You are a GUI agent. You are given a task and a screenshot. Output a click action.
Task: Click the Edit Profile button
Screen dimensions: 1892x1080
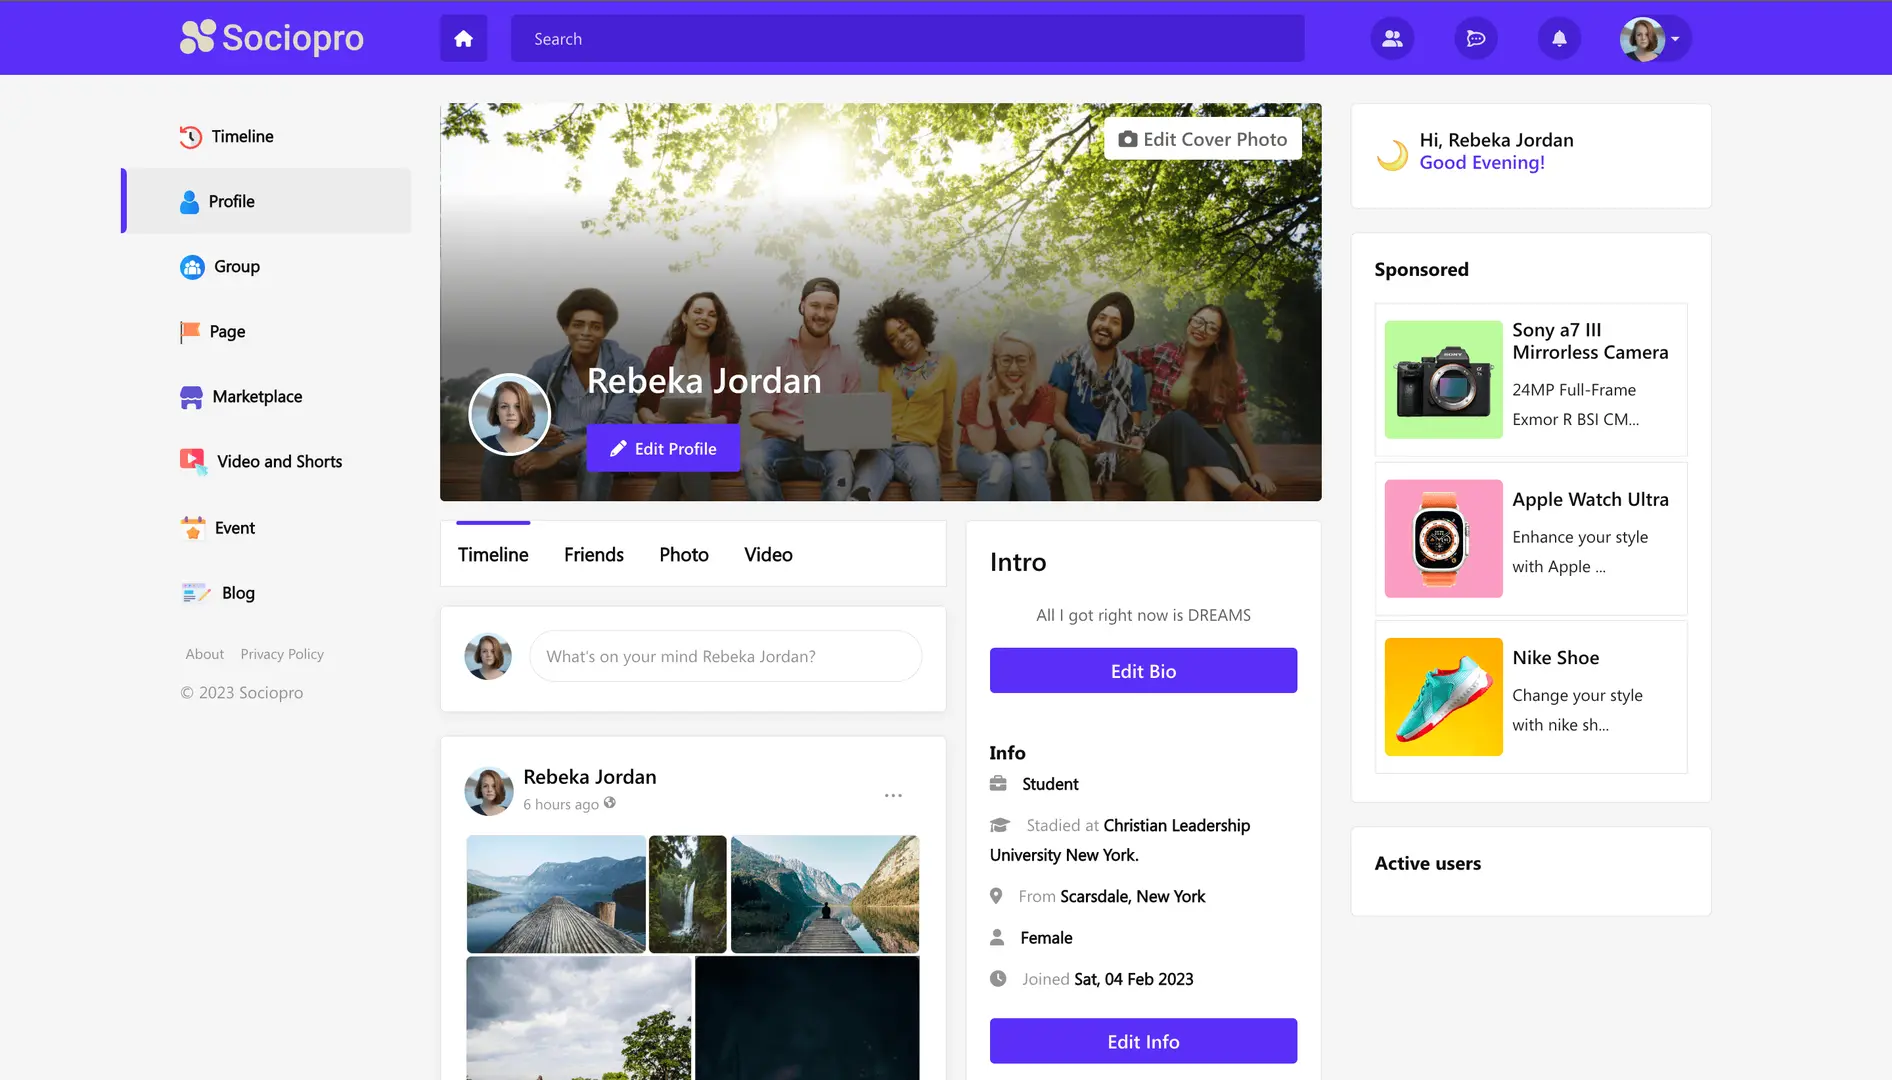coord(663,448)
